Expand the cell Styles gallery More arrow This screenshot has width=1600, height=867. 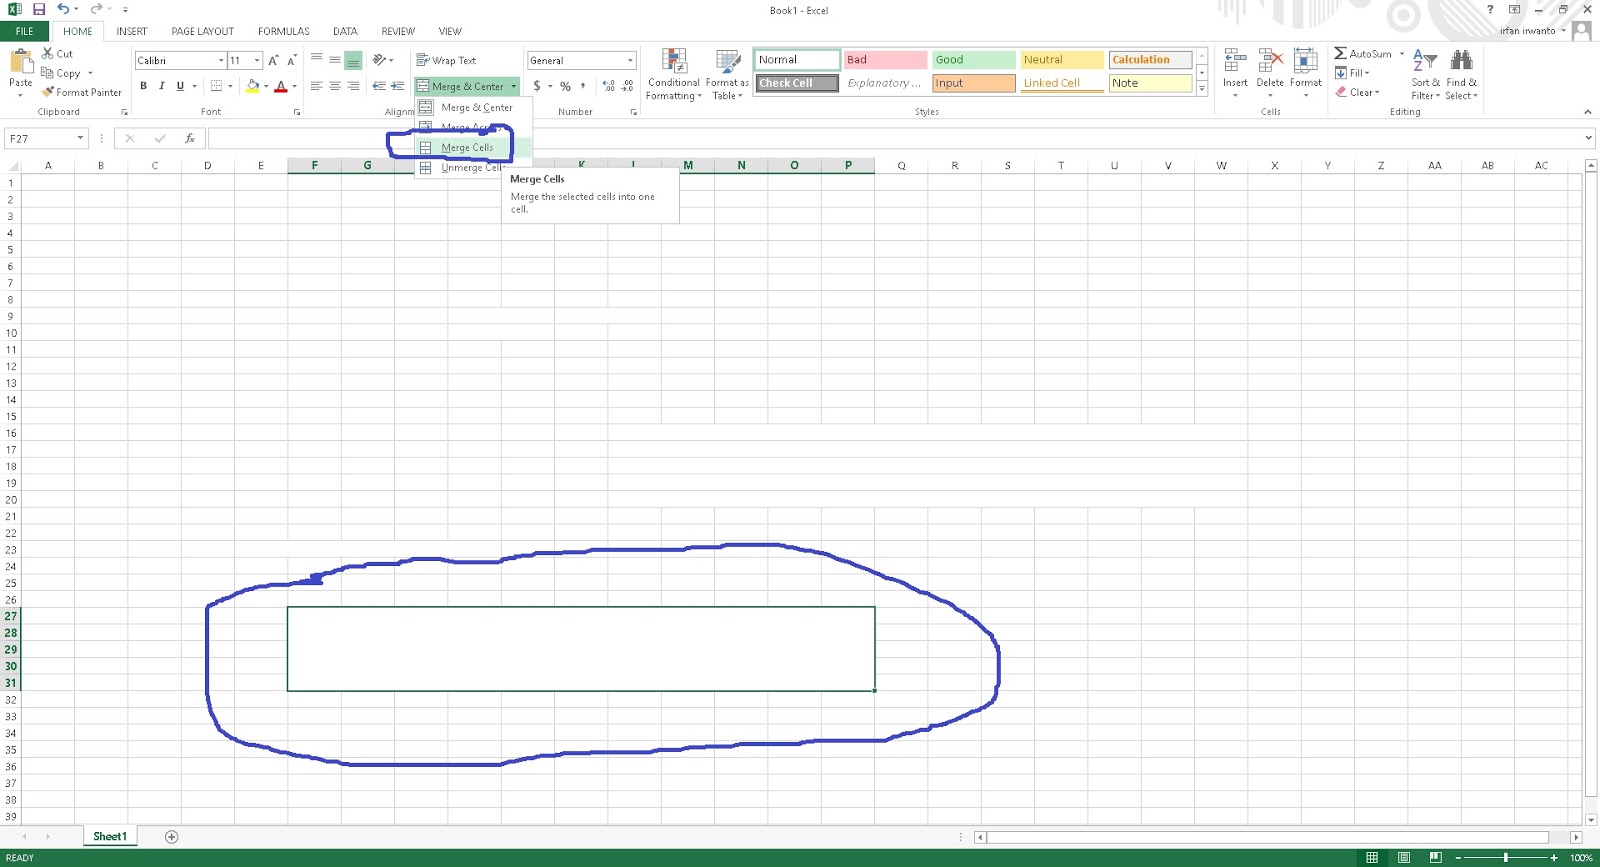point(1202,89)
